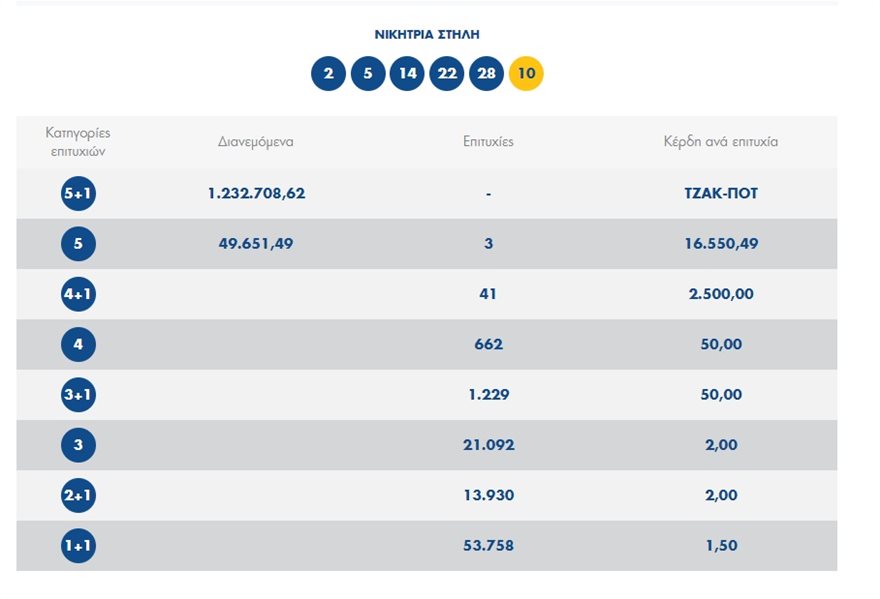Click the ΤΖΑΚ-ΠΟΤ text

coord(714,194)
